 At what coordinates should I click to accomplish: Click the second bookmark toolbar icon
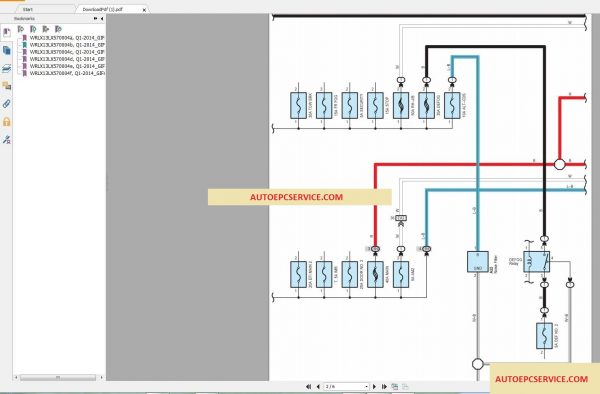coord(33,29)
